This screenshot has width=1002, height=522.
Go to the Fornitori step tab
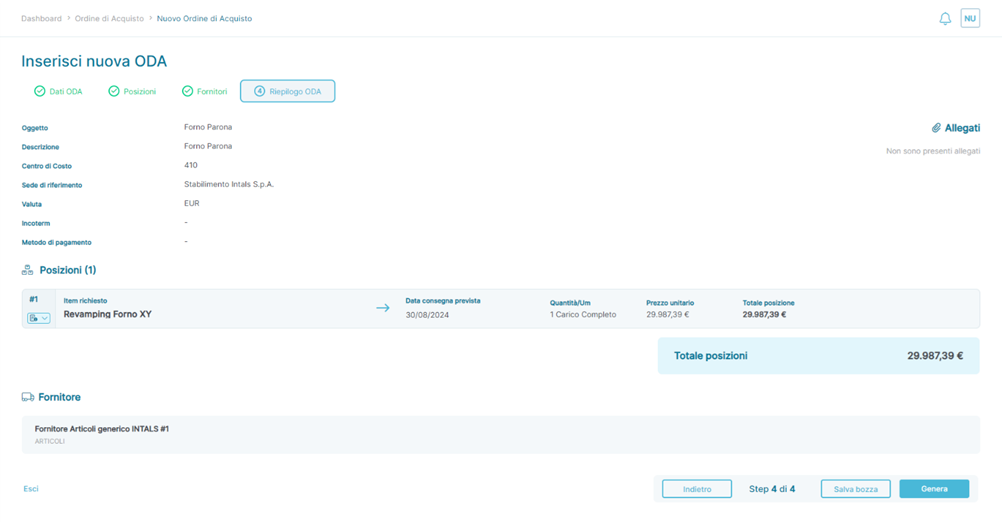204,91
